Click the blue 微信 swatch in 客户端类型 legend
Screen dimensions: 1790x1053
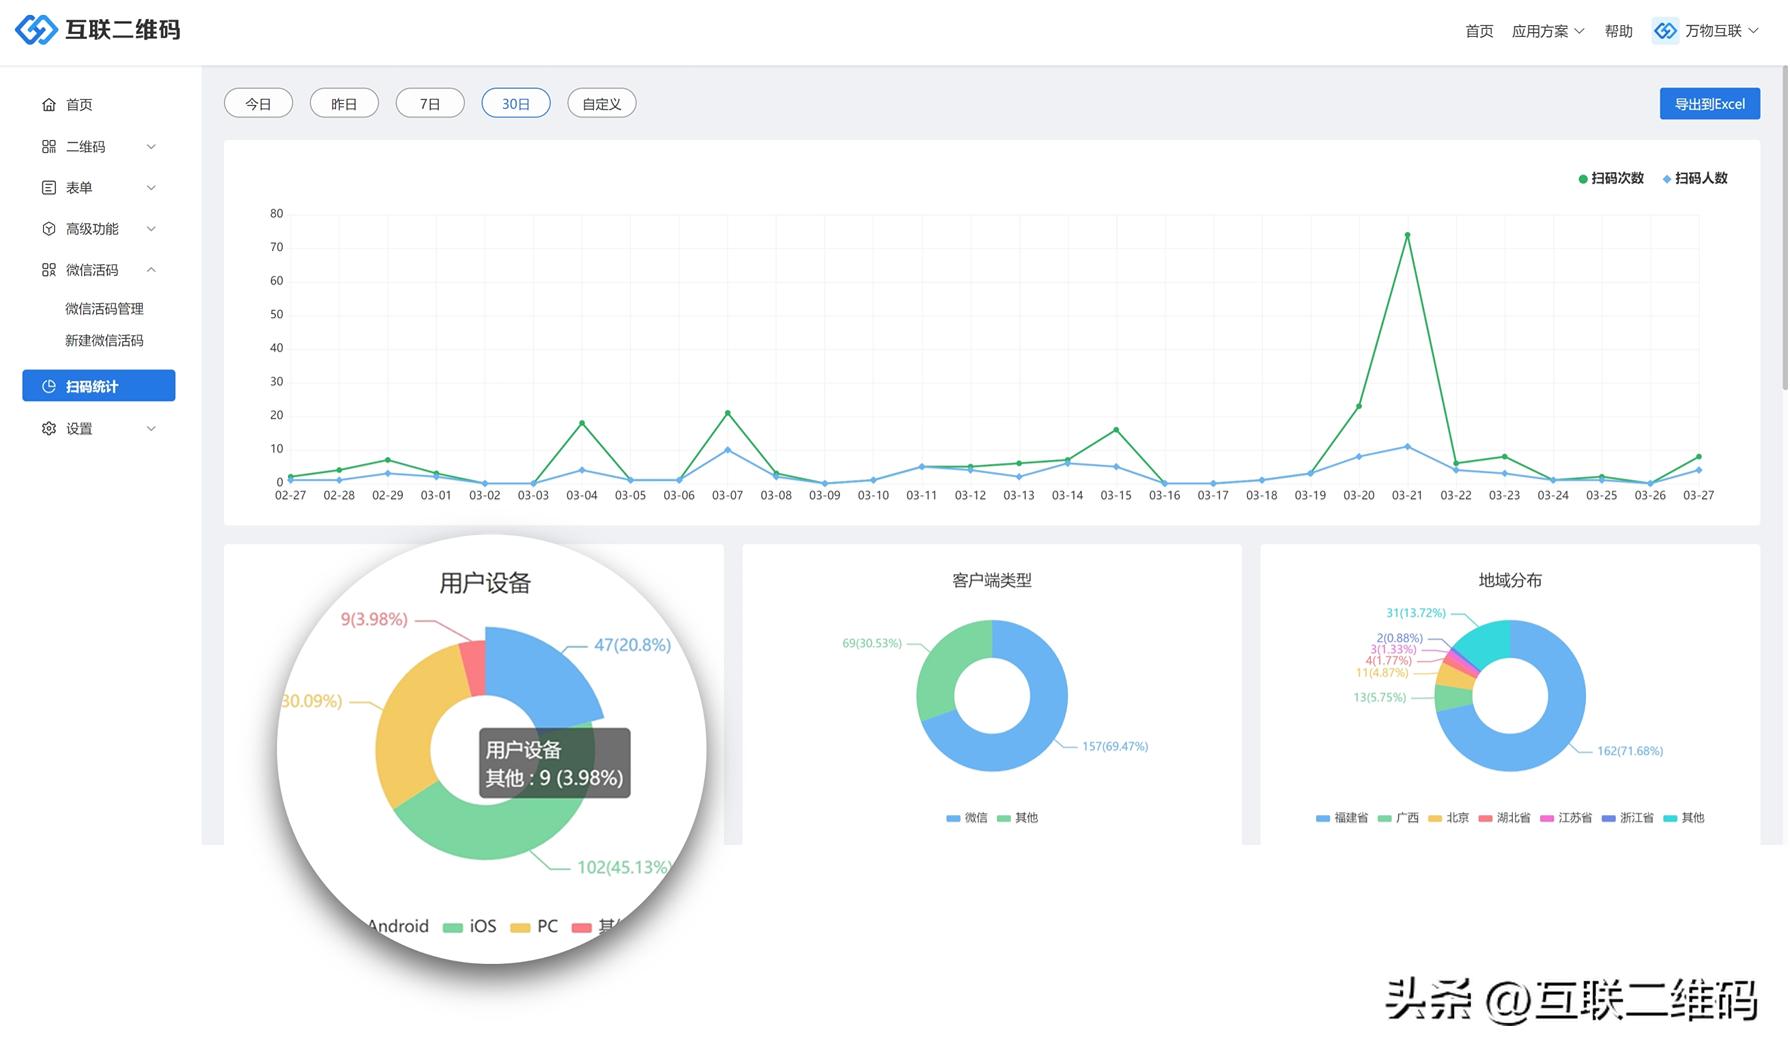pos(953,818)
